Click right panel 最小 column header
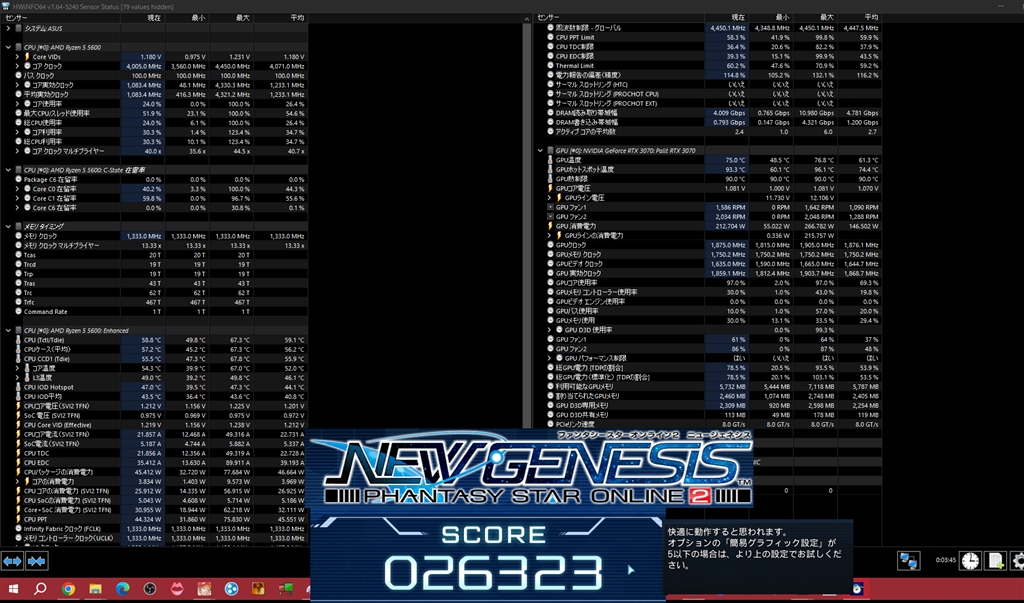 click(x=771, y=18)
